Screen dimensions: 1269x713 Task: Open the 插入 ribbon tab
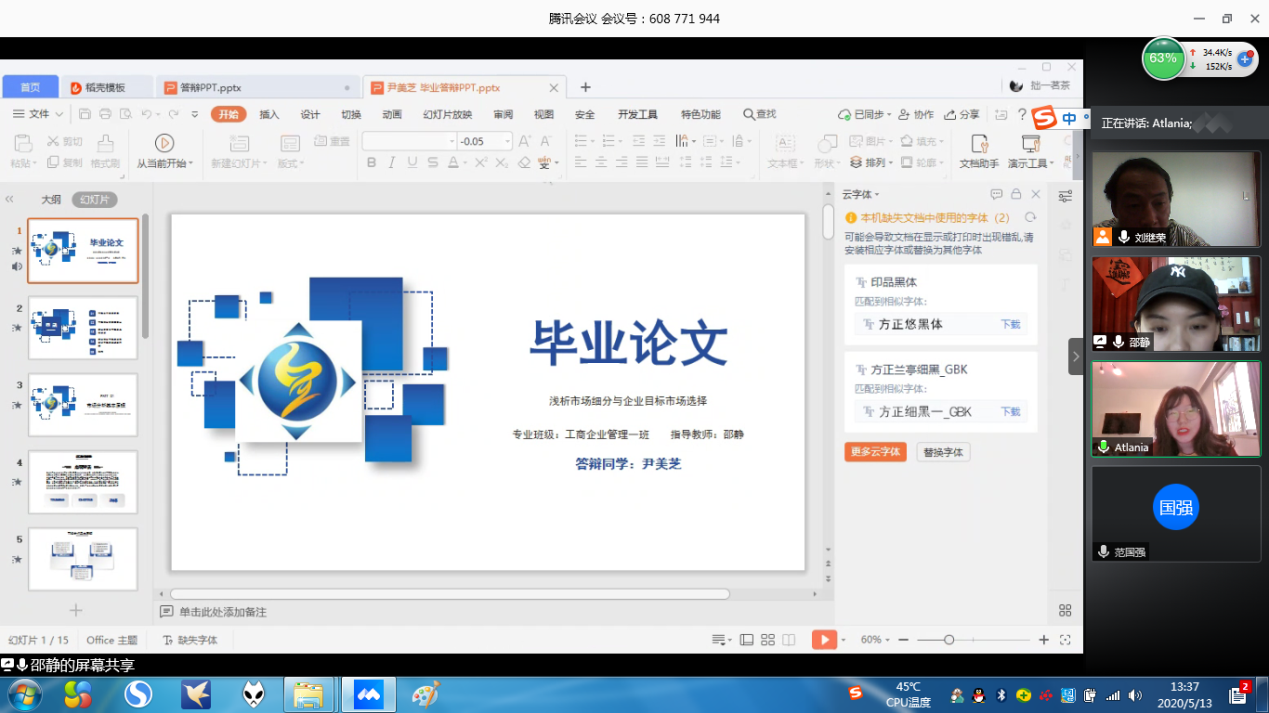click(x=269, y=115)
